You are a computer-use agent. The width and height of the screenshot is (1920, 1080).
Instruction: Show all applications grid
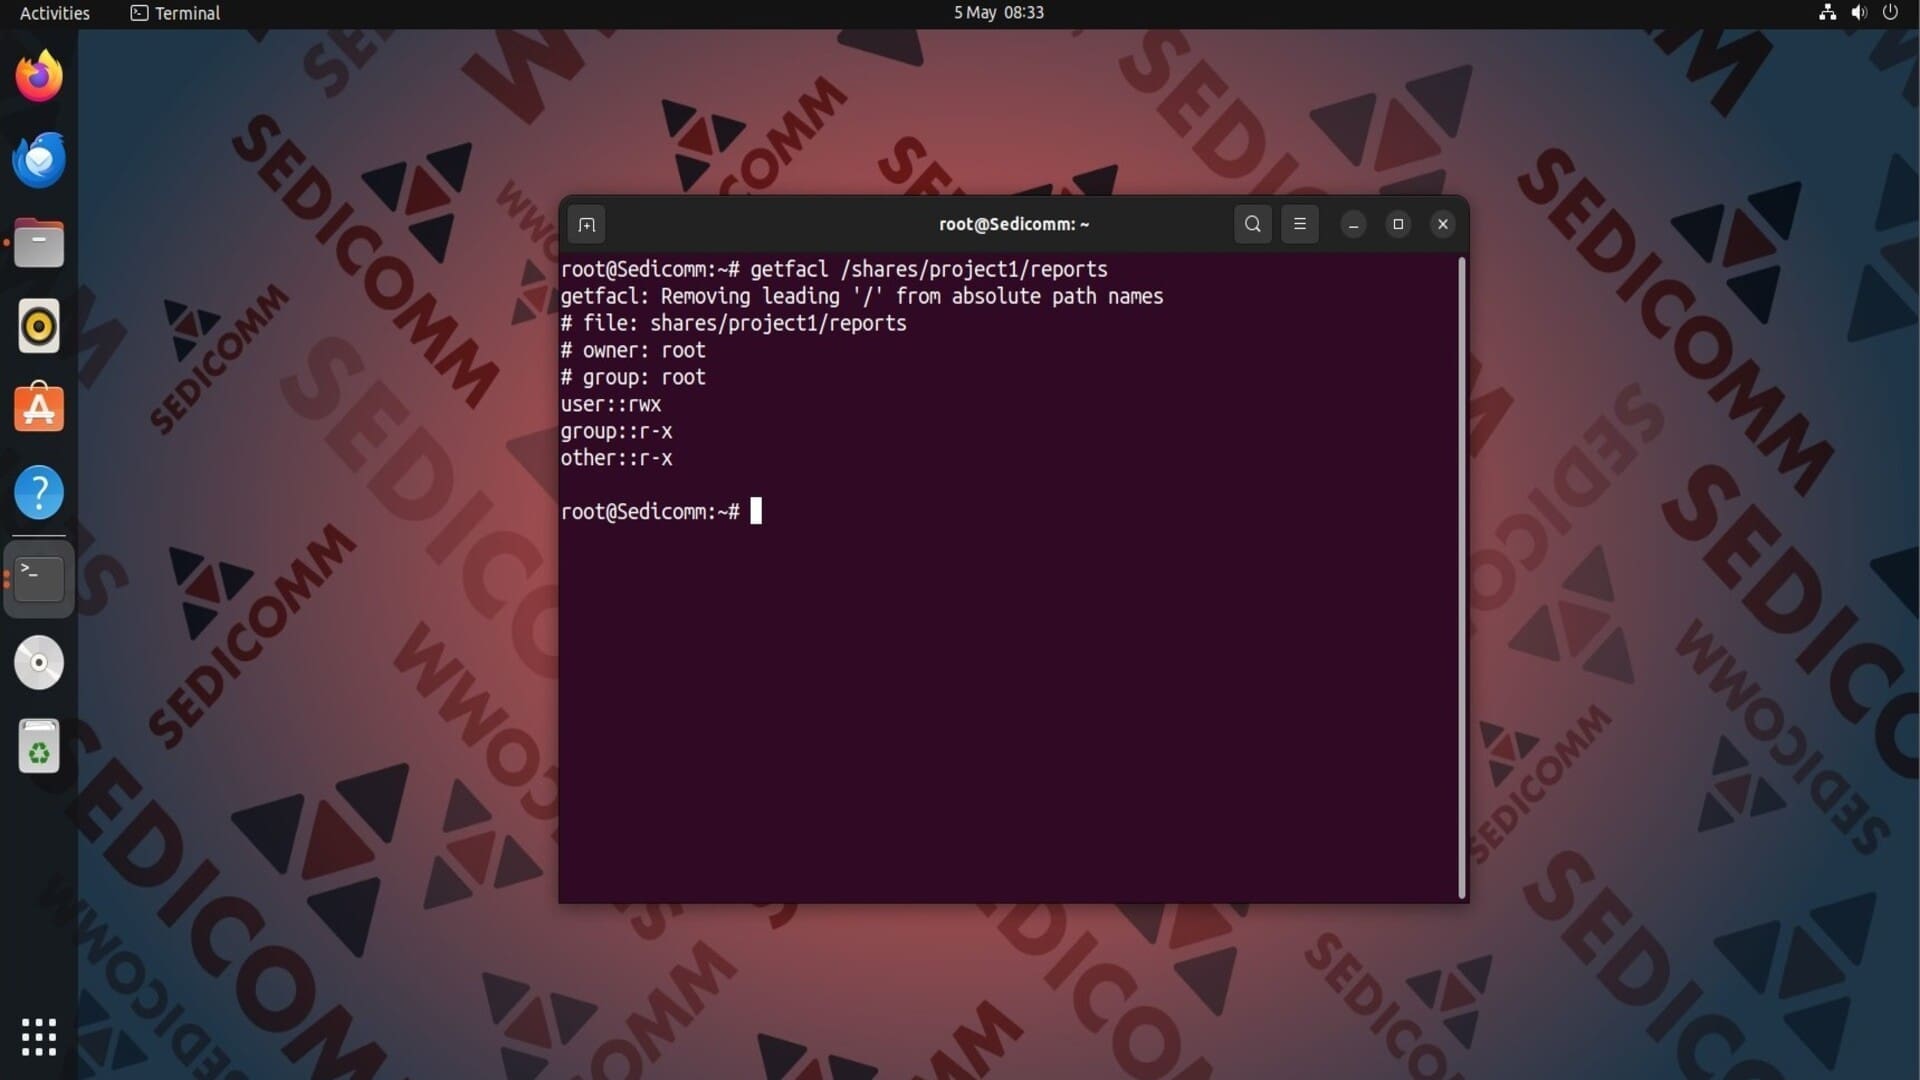pyautogui.click(x=39, y=1037)
